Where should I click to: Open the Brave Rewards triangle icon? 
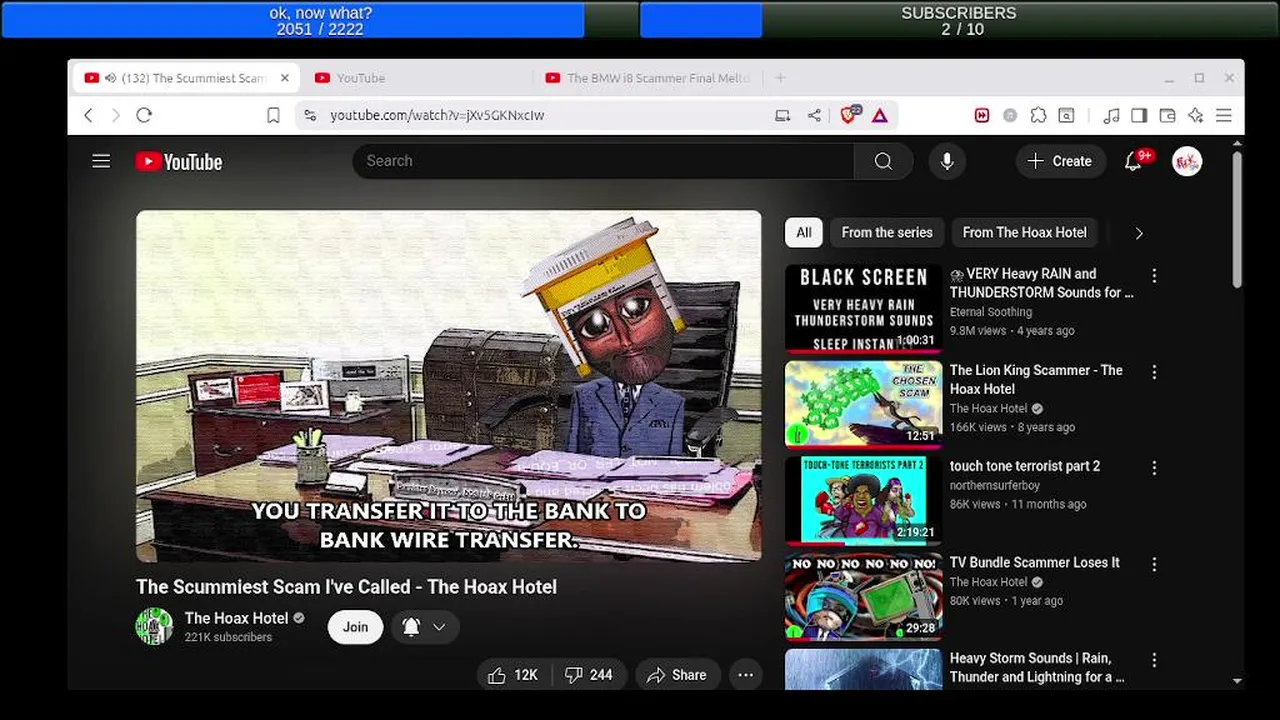[880, 115]
